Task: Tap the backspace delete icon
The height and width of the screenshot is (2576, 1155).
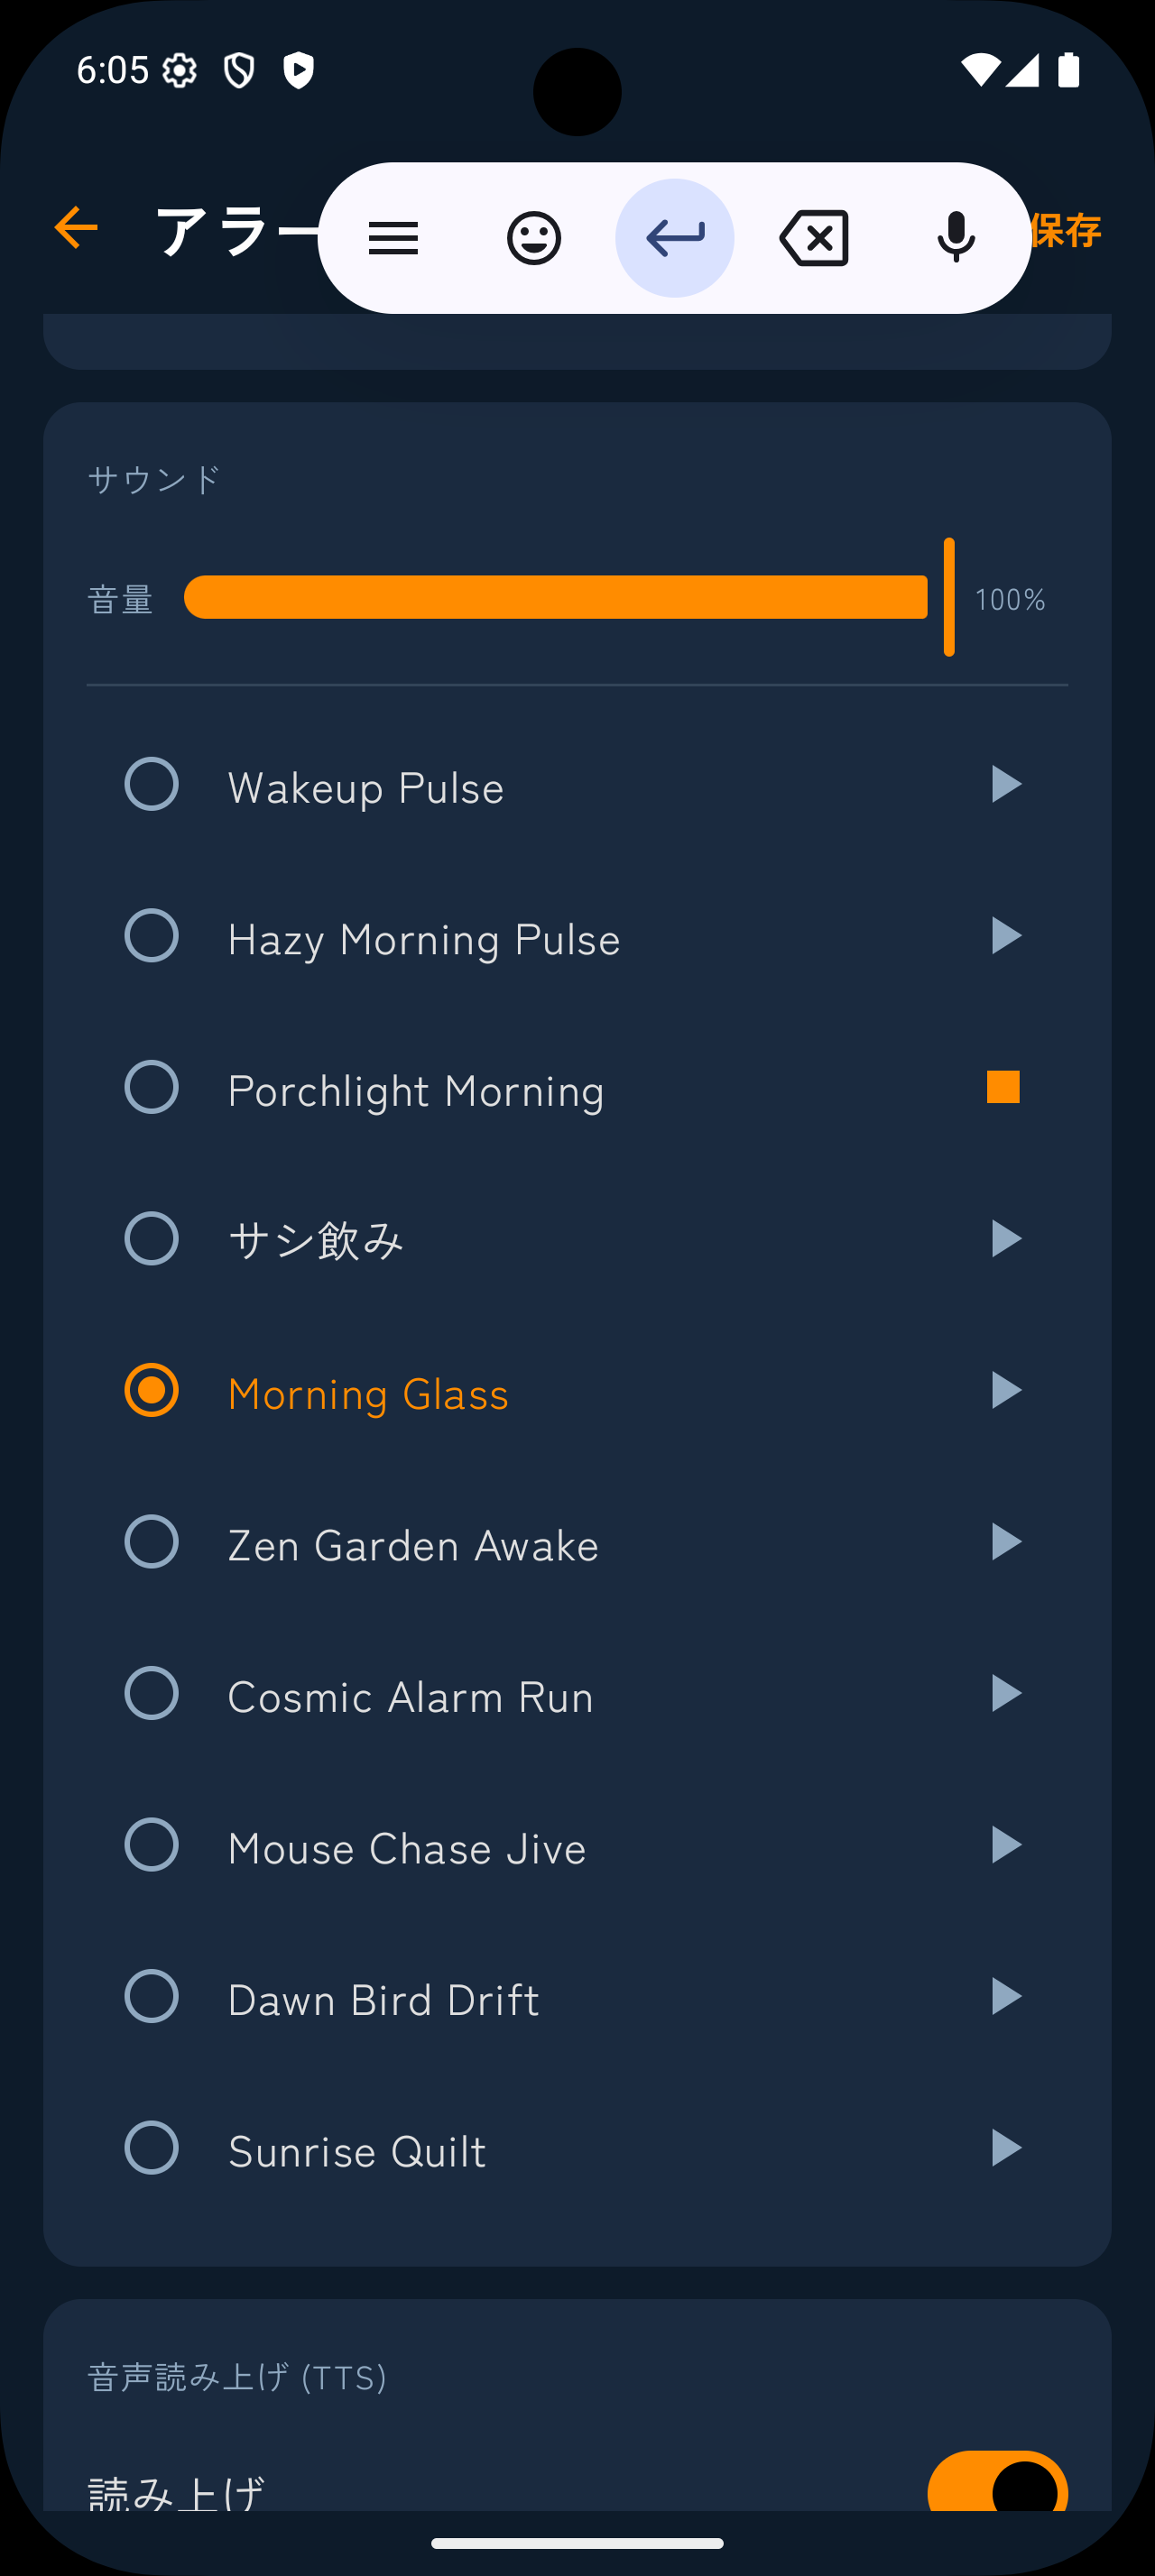Action: pos(814,238)
